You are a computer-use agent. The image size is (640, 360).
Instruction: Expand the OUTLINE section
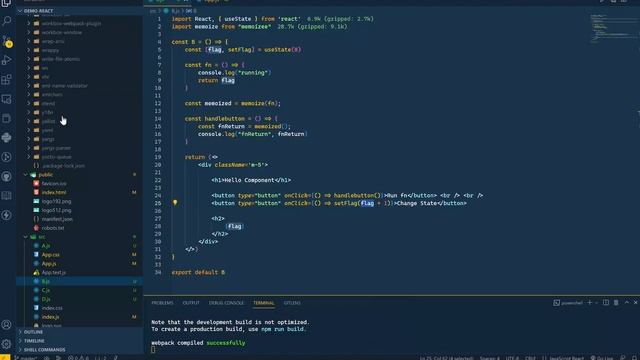[x=80, y=332]
